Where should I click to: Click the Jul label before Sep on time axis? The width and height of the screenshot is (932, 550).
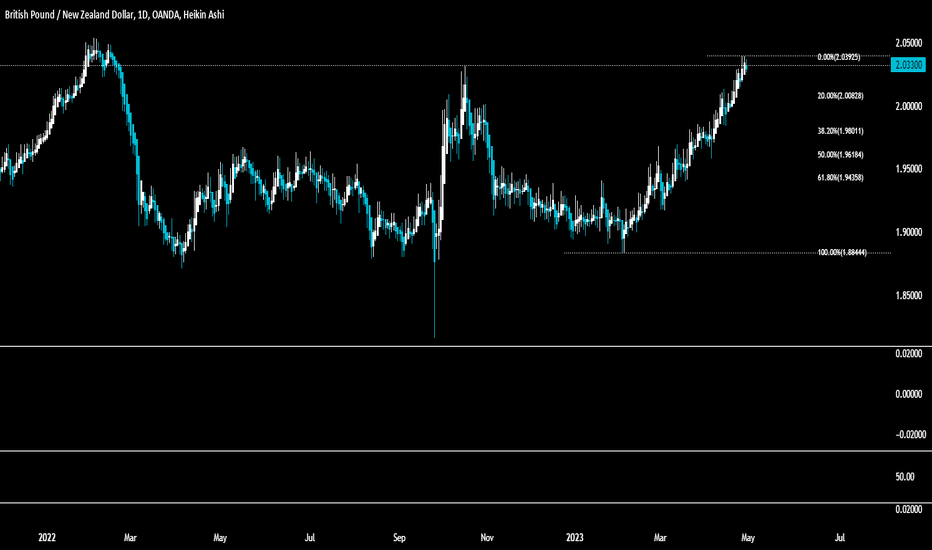pyautogui.click(x=310, y=538)
